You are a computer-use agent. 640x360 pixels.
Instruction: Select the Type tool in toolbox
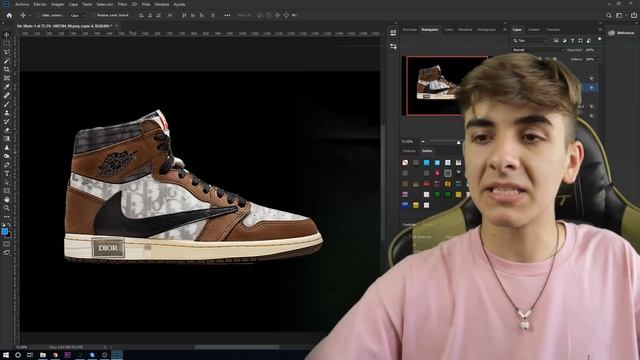click(x=7, y=173)
